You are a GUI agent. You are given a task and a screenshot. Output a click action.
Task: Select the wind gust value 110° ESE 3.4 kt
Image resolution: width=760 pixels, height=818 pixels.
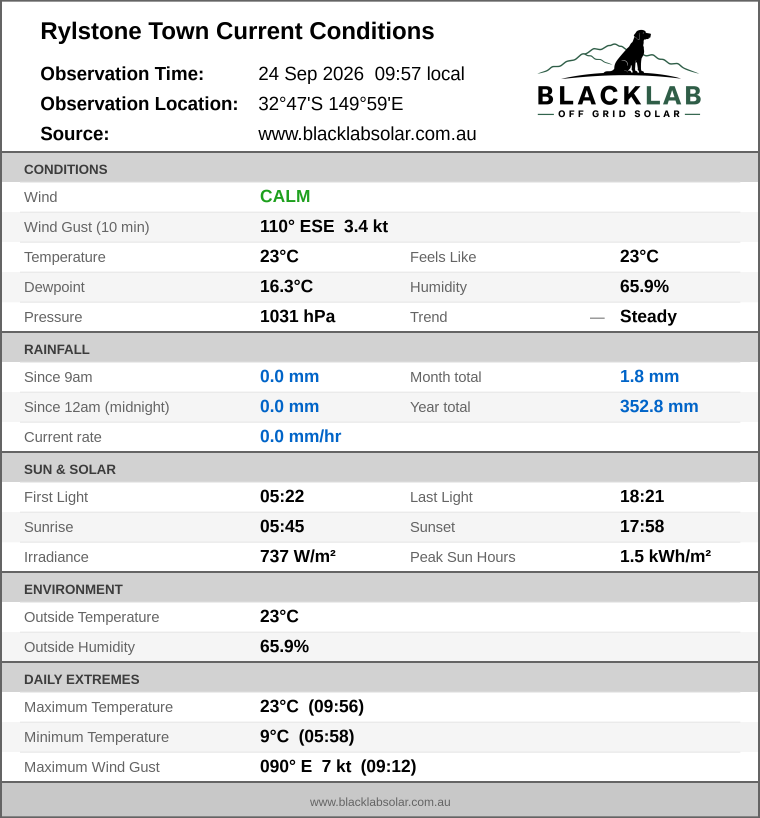[324, 226]
